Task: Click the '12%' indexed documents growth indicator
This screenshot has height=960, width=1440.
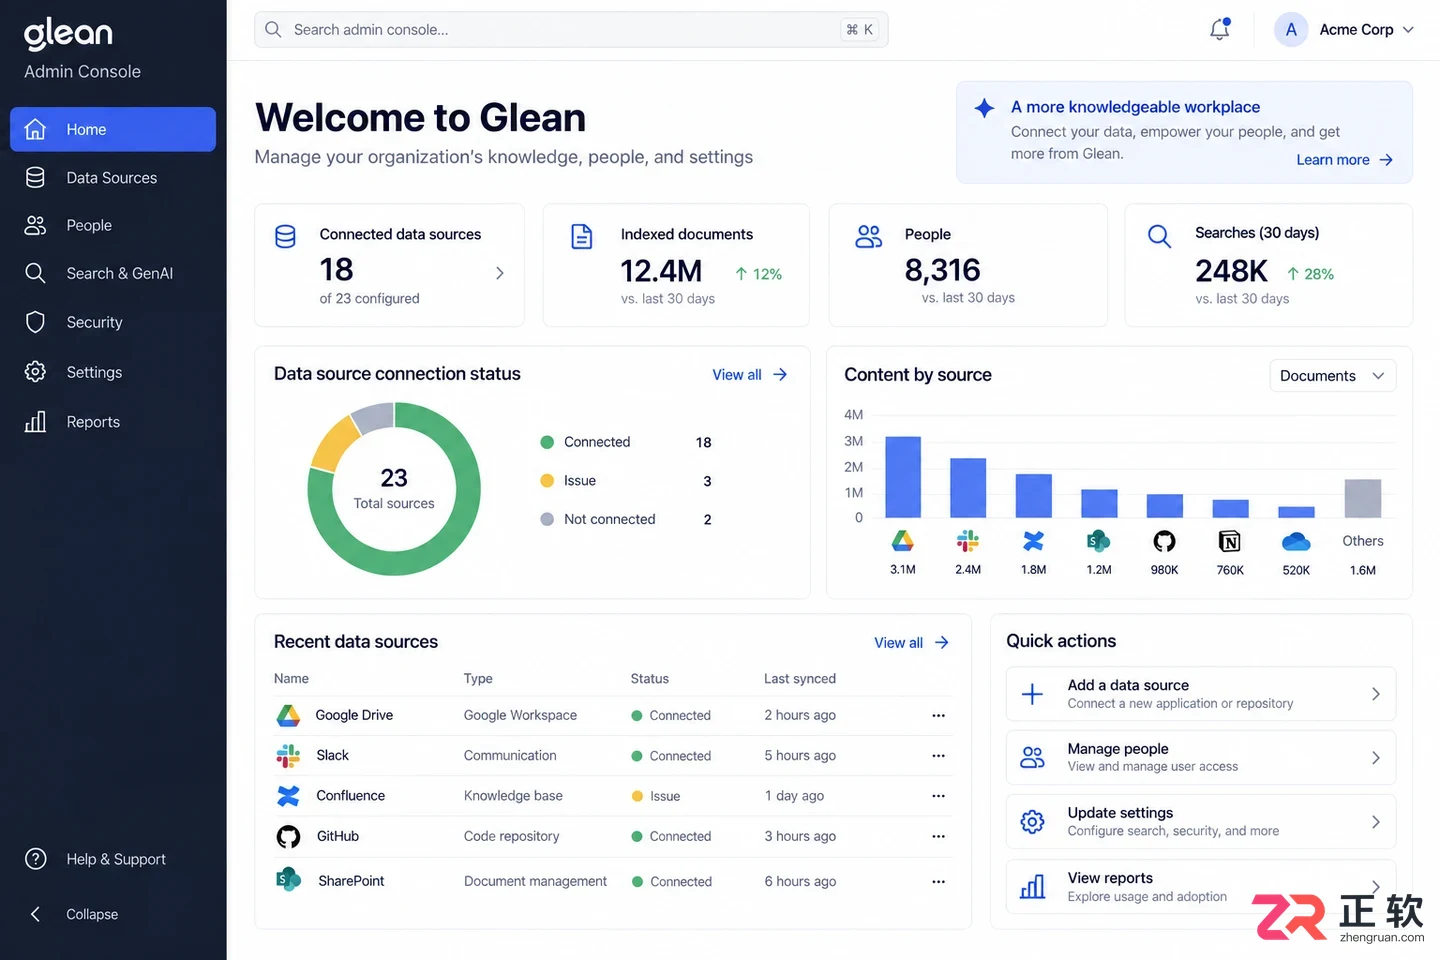Action: [759, 274]
